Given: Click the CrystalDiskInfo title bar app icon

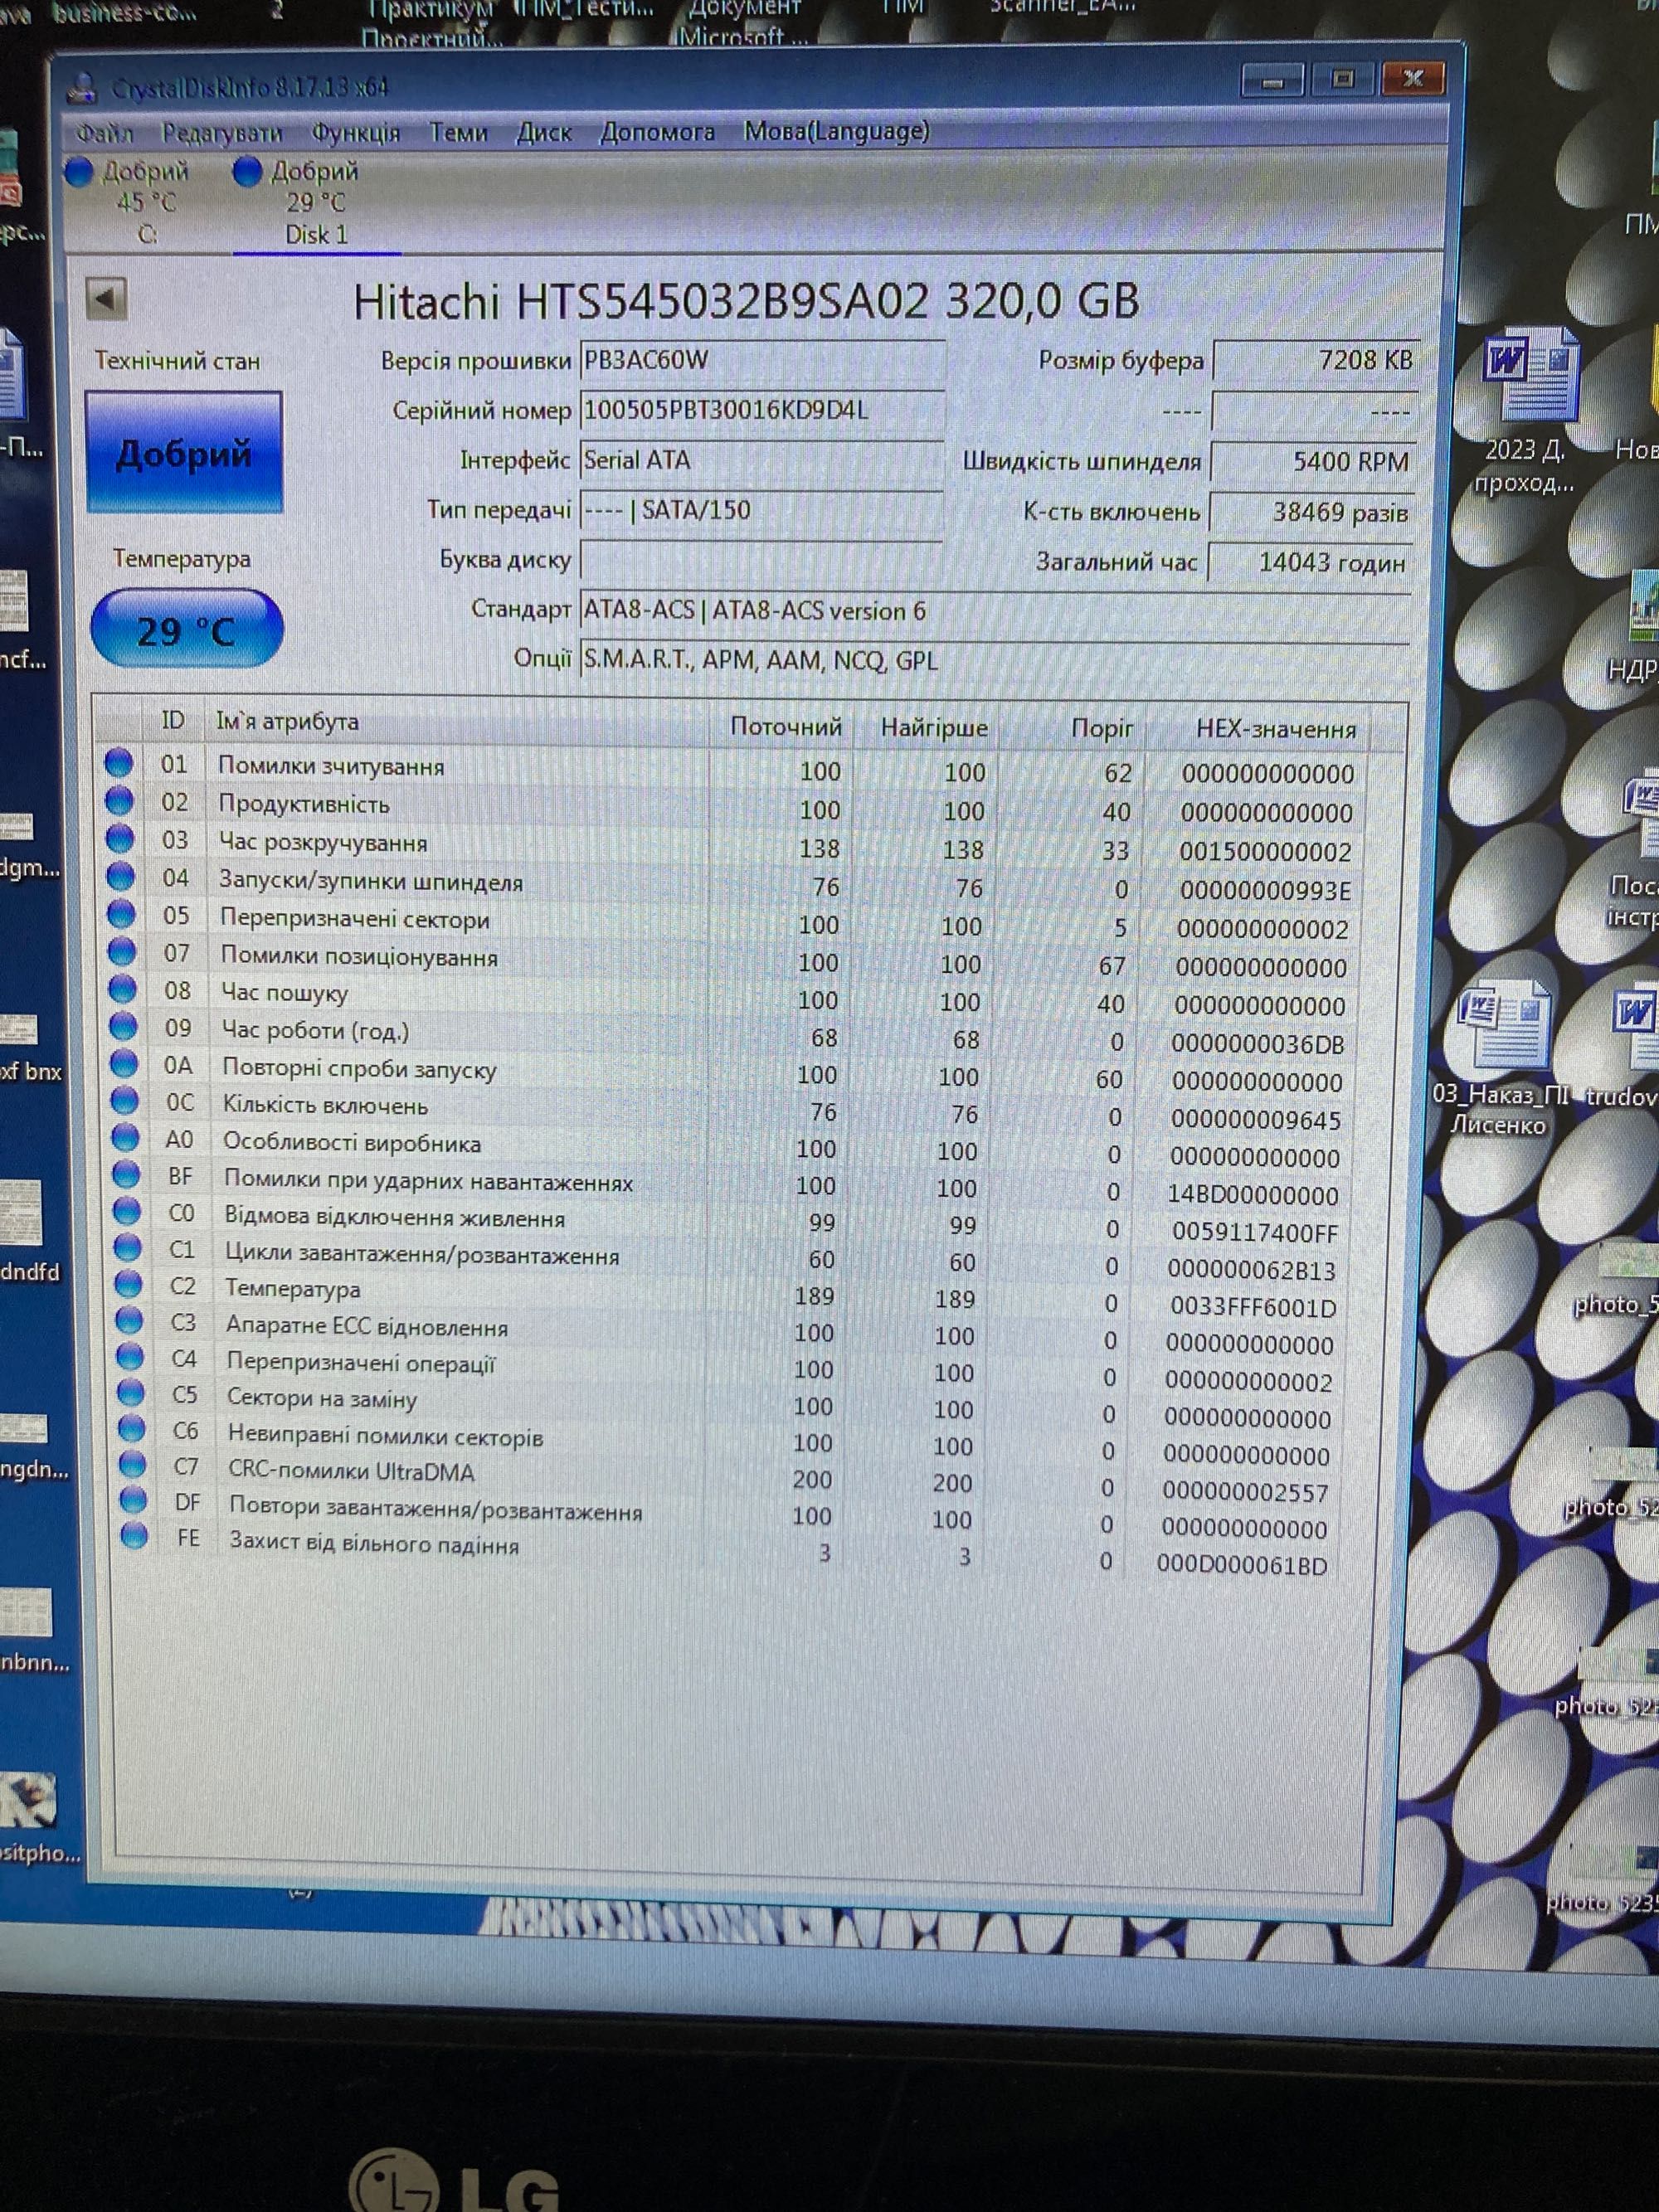Looking at the screenshot, I should 82,88.
